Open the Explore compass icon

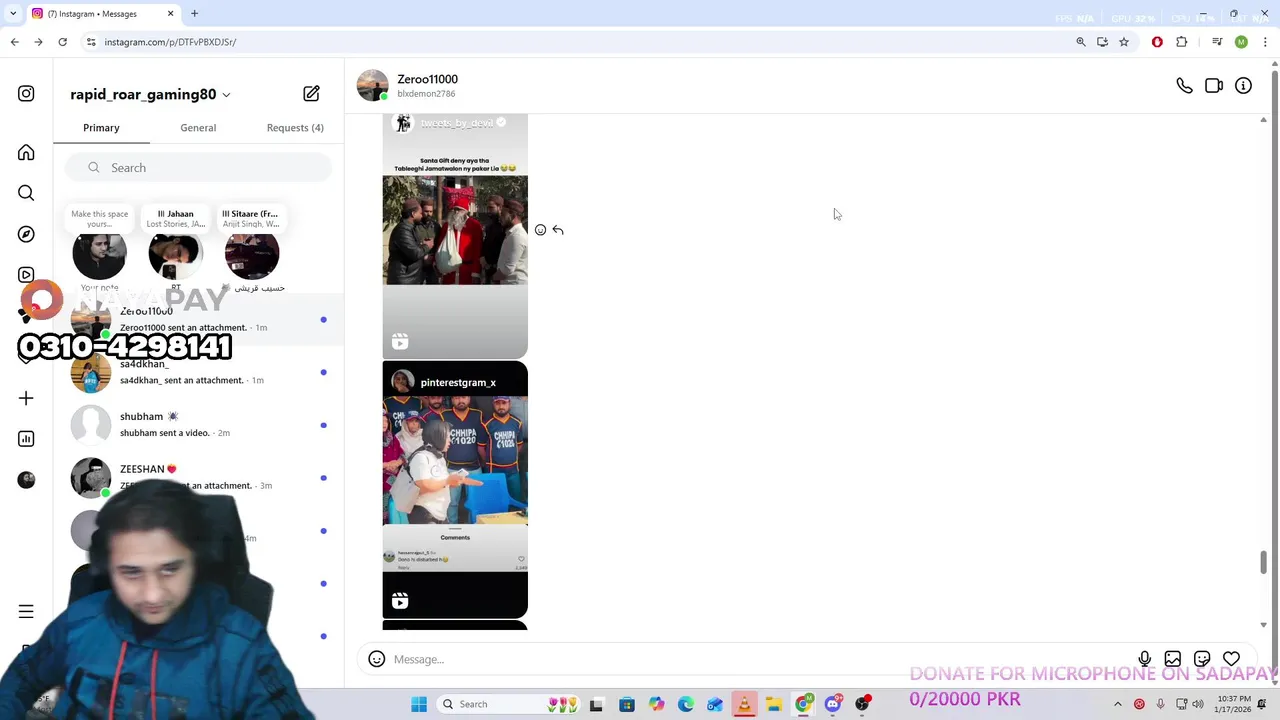26,234
